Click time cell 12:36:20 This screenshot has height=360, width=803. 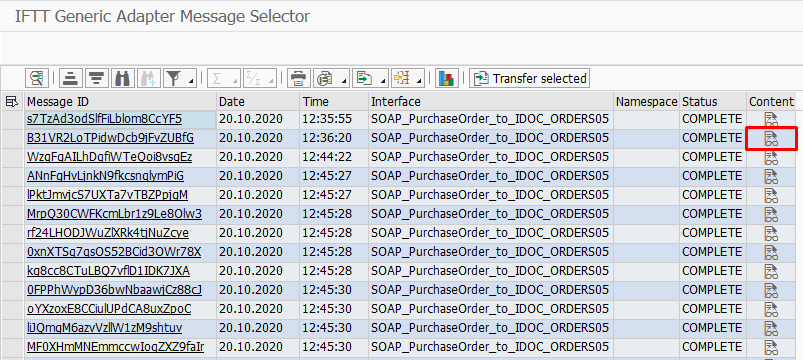(334, 138)
